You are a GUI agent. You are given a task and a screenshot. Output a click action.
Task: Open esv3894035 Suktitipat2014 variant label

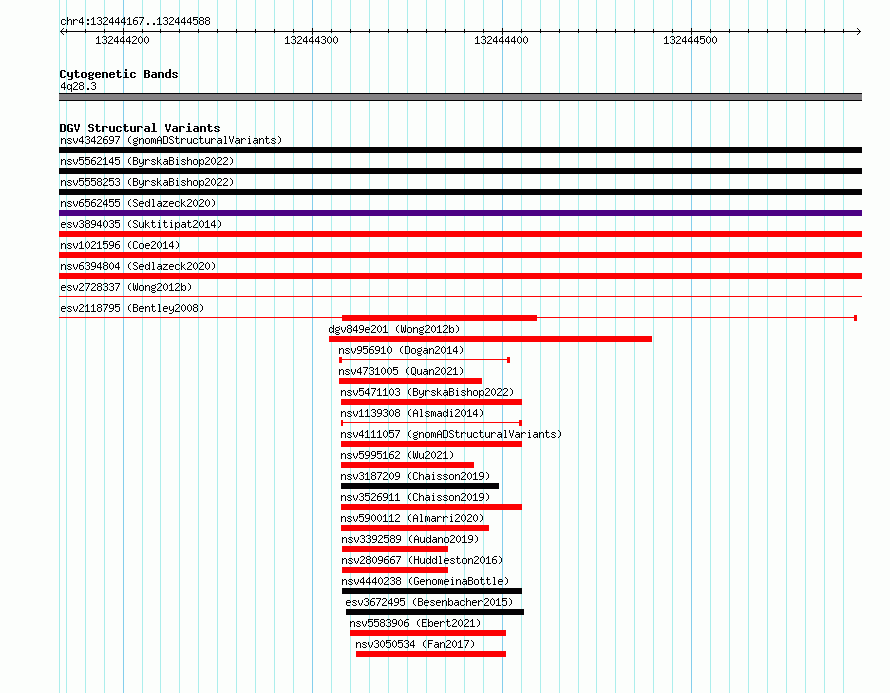tap(141, 224)
